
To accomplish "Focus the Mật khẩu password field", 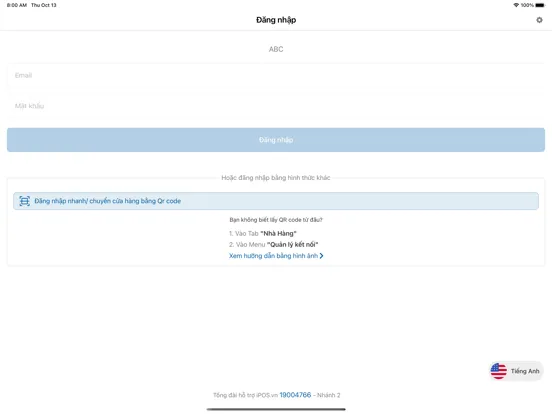I will pos(276,106).
